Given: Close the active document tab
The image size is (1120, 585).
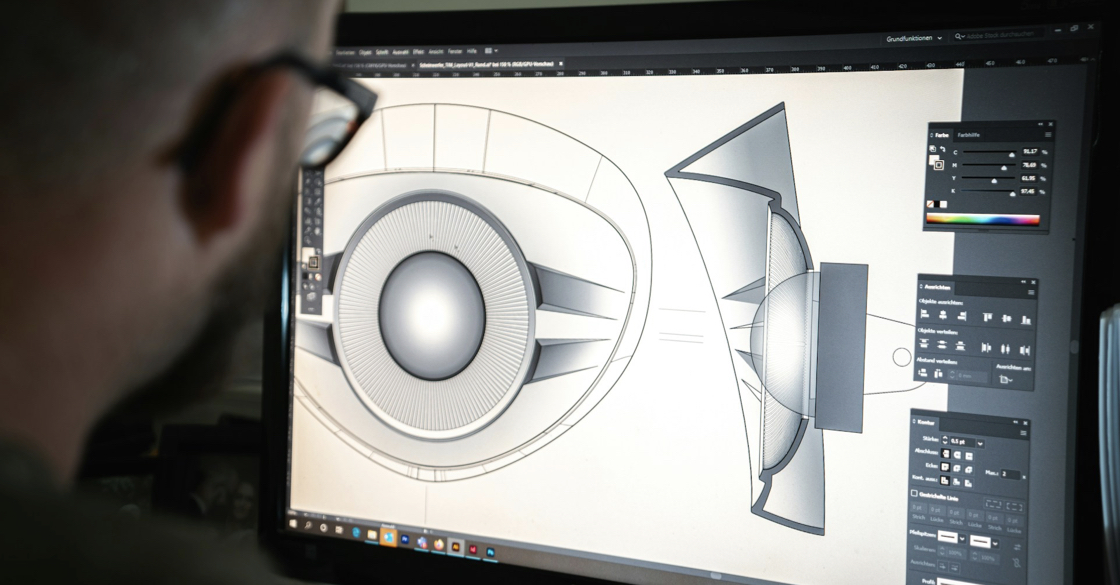Looking at the screenshot, I should [561, 62].
